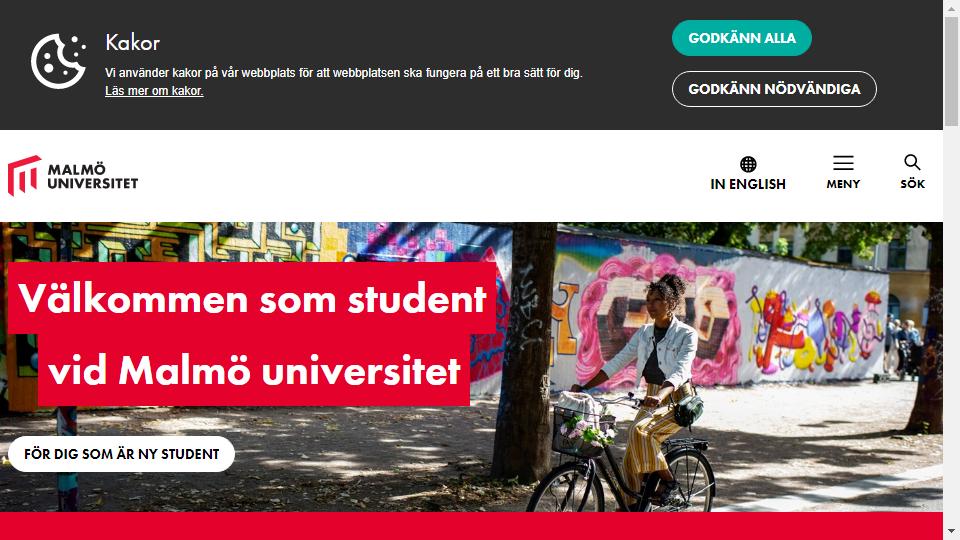Click the Välkommen som student heading
Viewport: 960px width, 540px height.
(x=252, y=299)
